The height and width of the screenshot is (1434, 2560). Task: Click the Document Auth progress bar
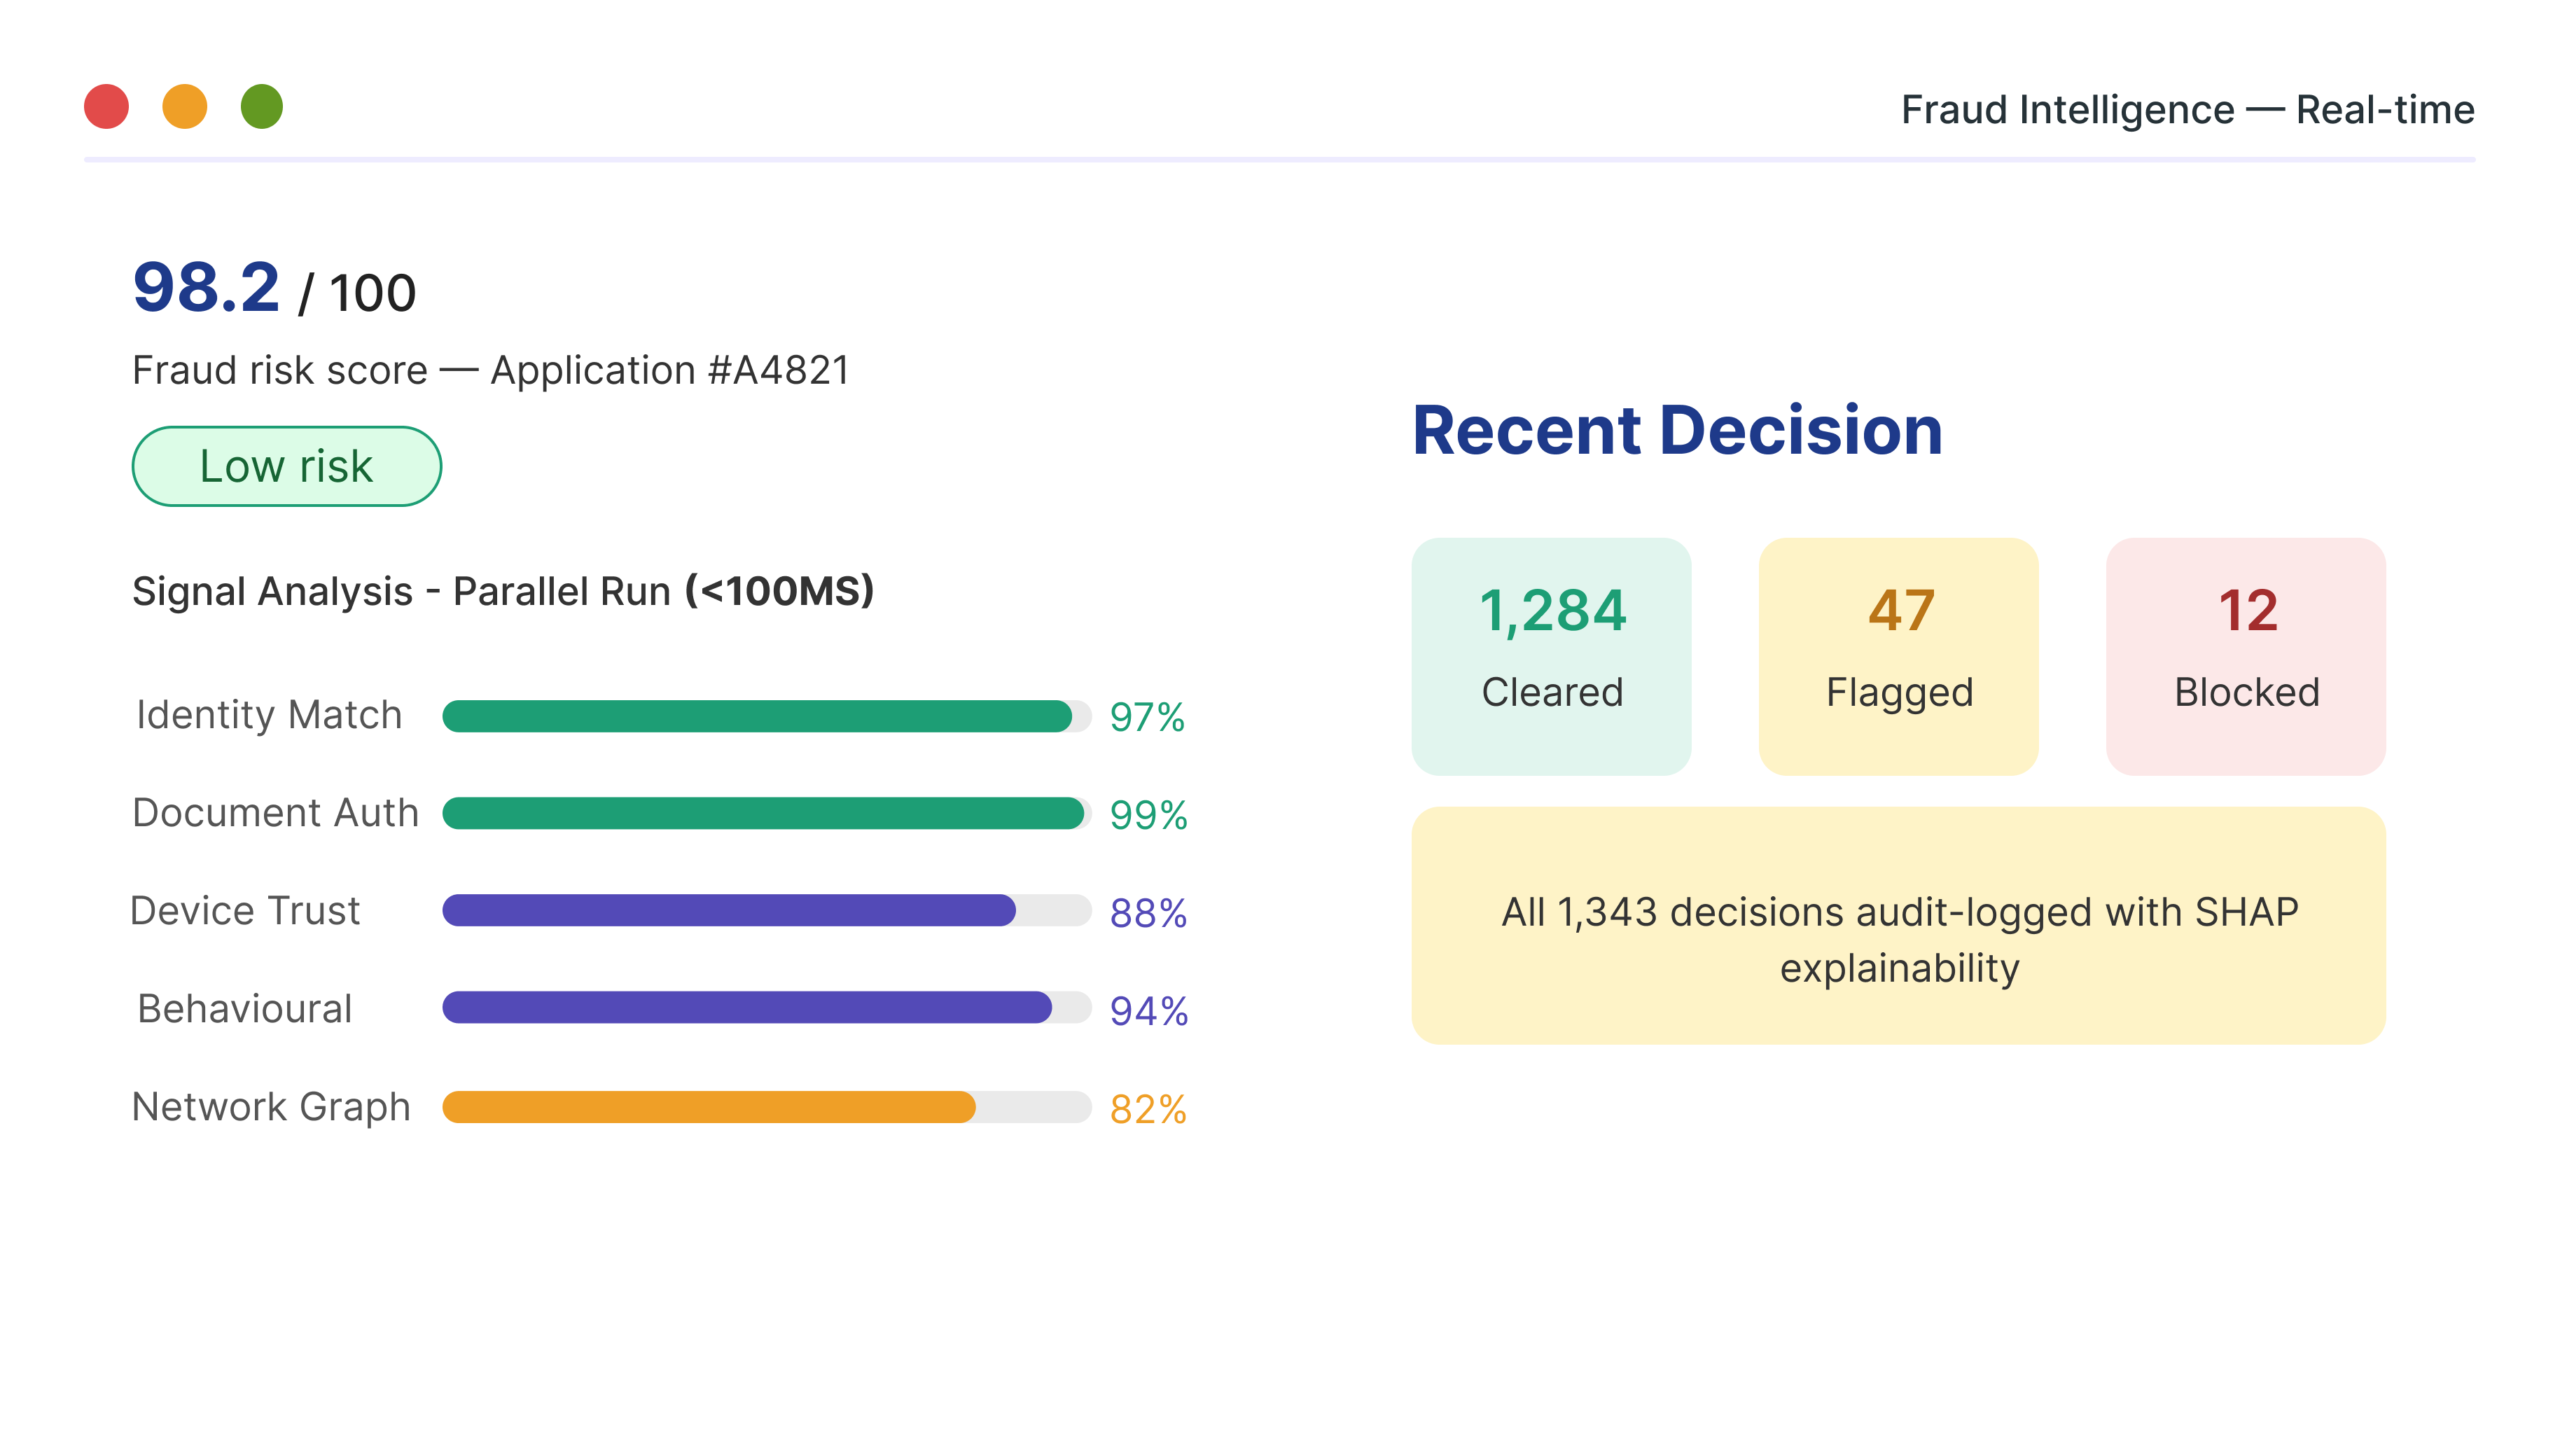tap(766, 814)
